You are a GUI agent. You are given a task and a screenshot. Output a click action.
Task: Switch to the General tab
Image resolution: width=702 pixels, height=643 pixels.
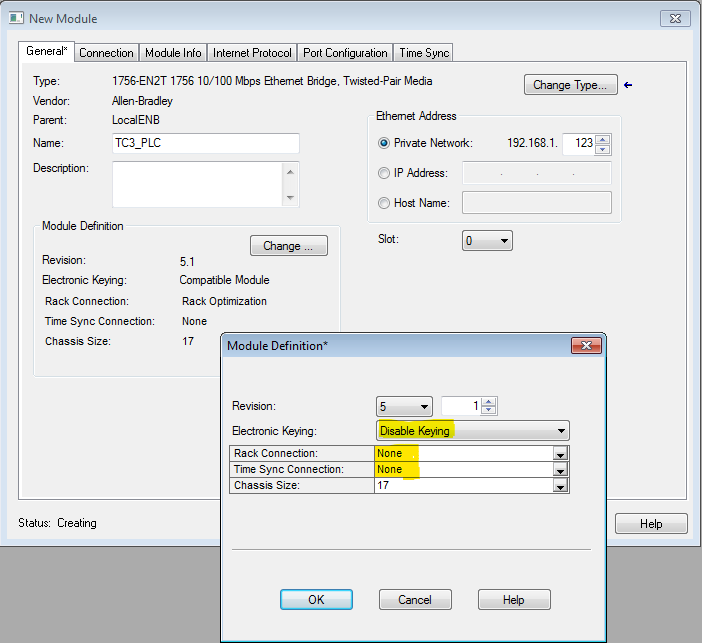tap(47, 51)
